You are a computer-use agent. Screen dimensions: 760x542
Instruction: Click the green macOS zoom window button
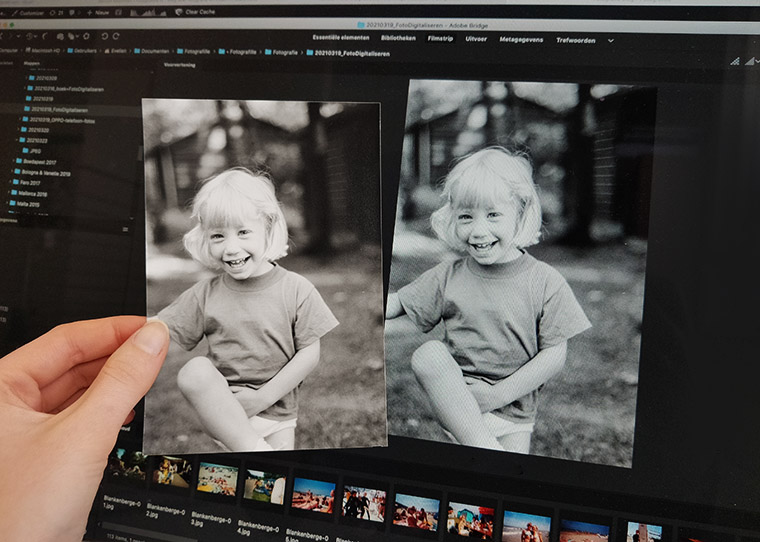point(11,24)
